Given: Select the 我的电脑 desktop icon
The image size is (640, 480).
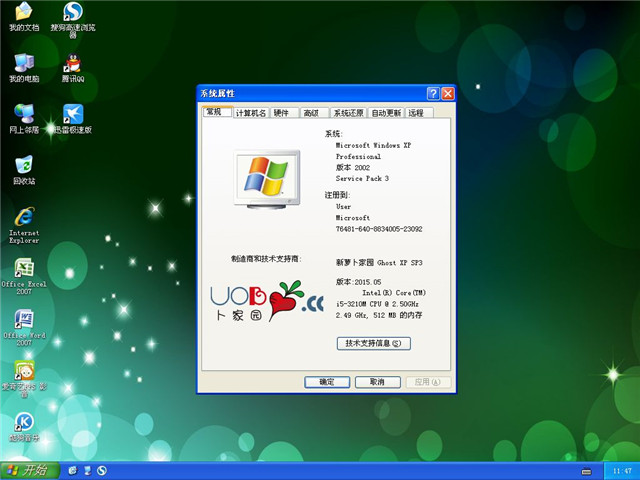Looking at the screenshot, I should (x=24, y=68).
